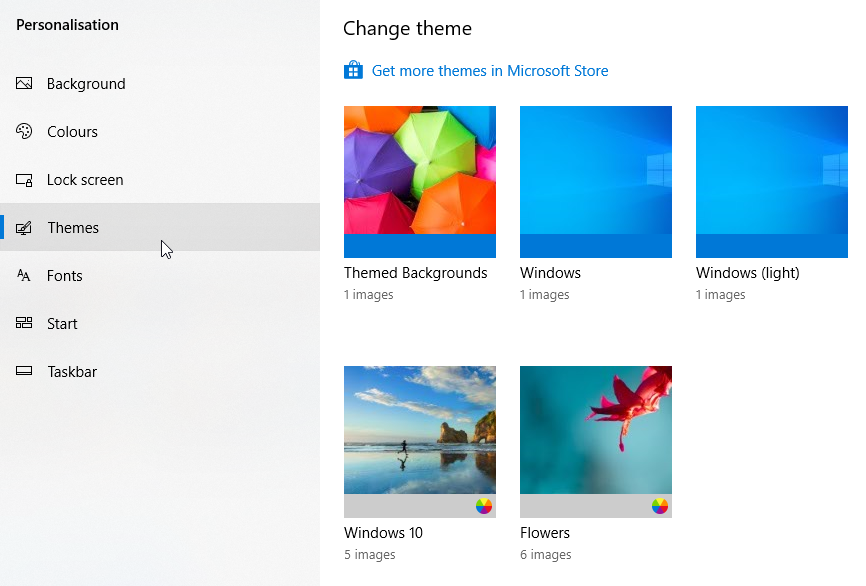This screenshot has height=586, width=866.
Task: Open the Themes section from navigation
Action: pyautogui.click(x=73, y=228)
